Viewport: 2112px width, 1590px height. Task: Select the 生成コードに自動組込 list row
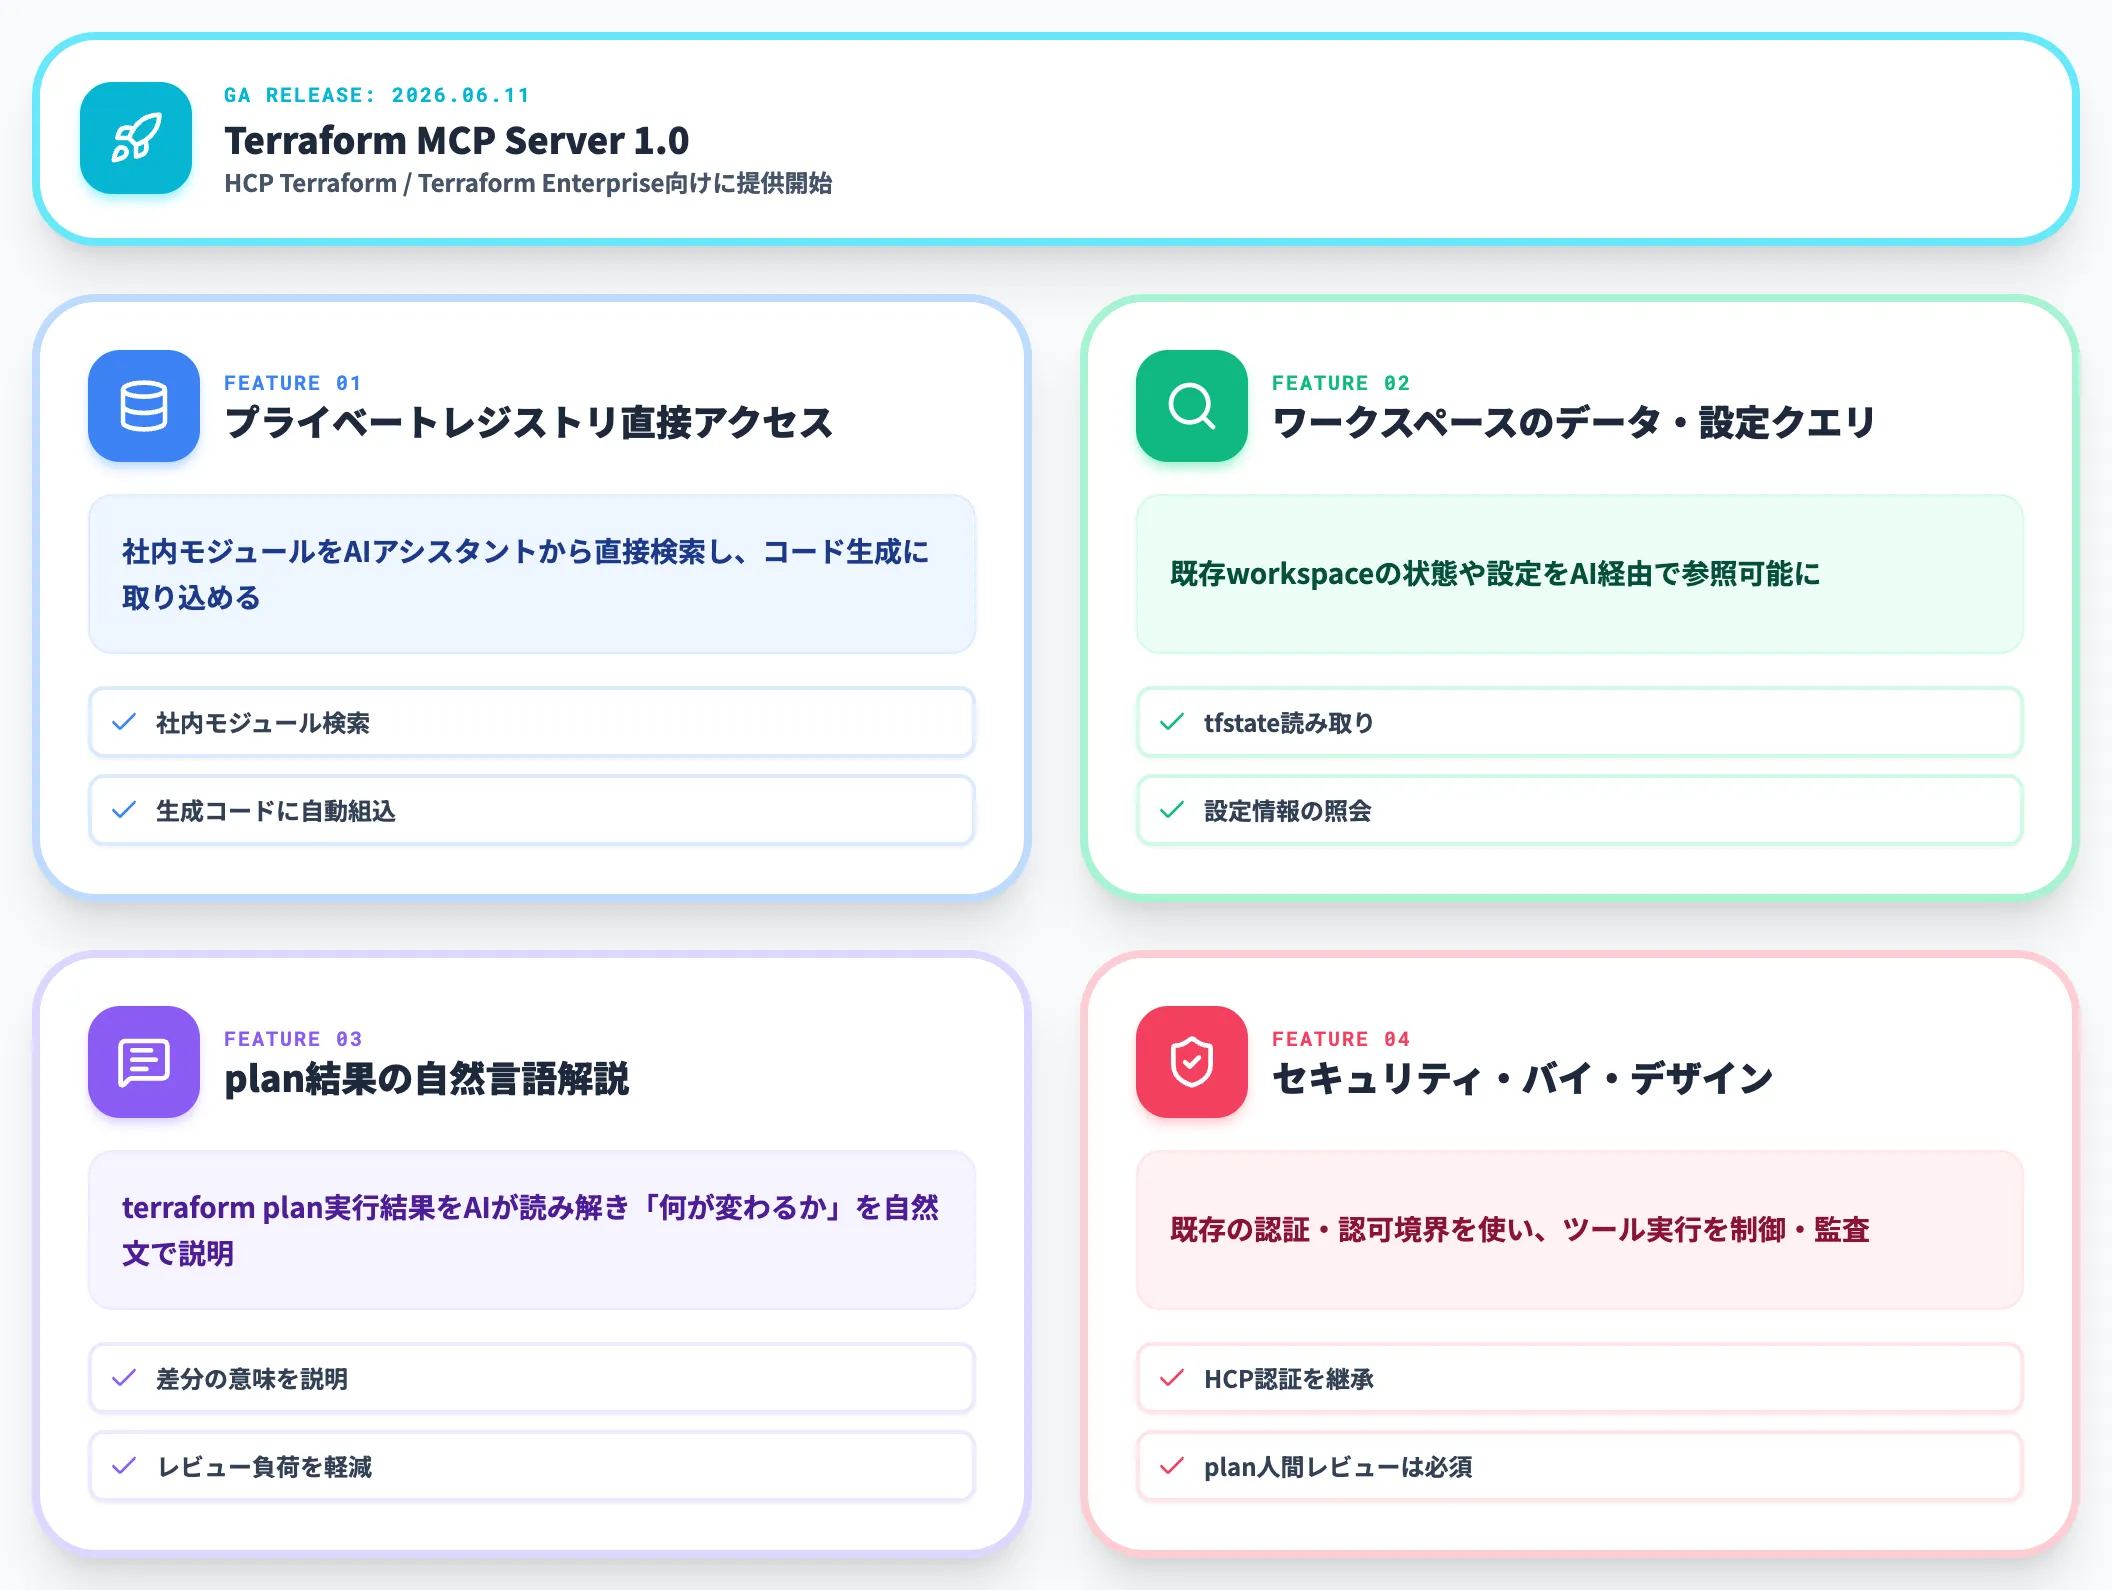point(532,810)
